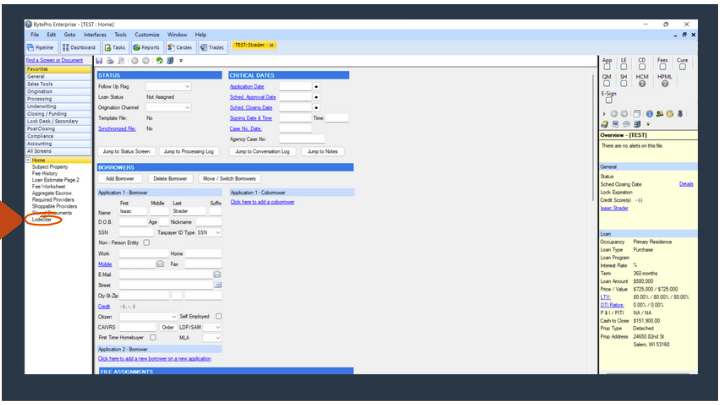Toggle the App checkbox

[x=607, y=67]
